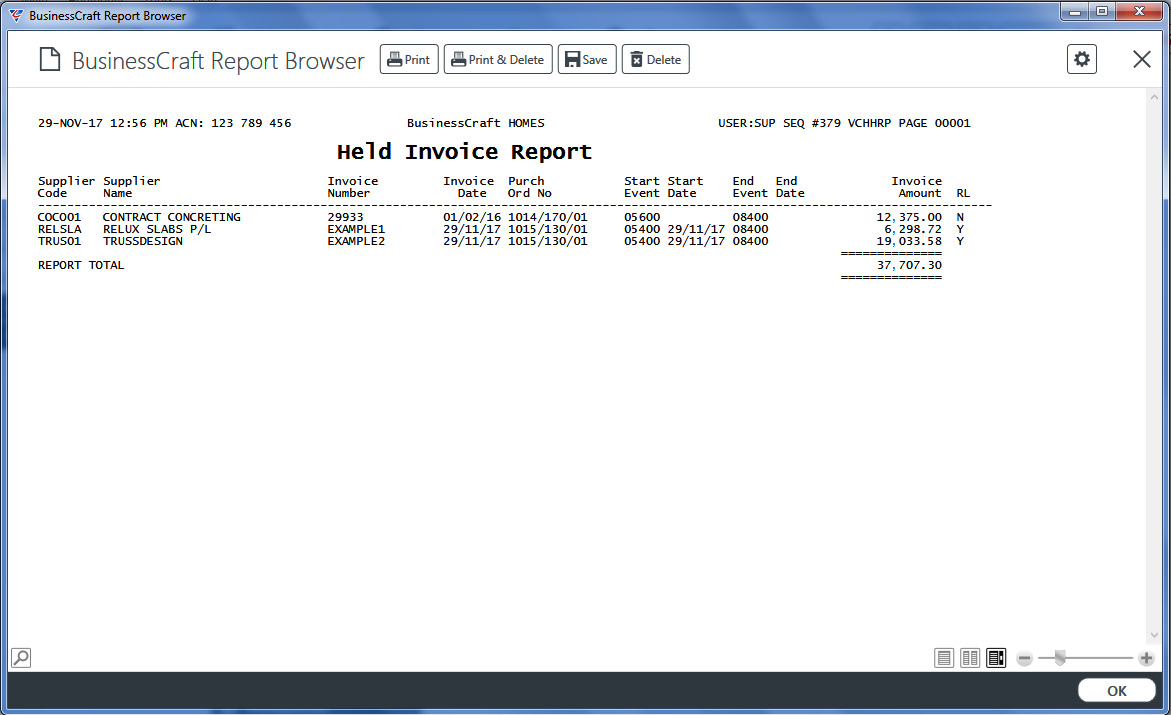Zoom out with the minus icon
Screen dimensions: 1171x715
pos(1025,658)
